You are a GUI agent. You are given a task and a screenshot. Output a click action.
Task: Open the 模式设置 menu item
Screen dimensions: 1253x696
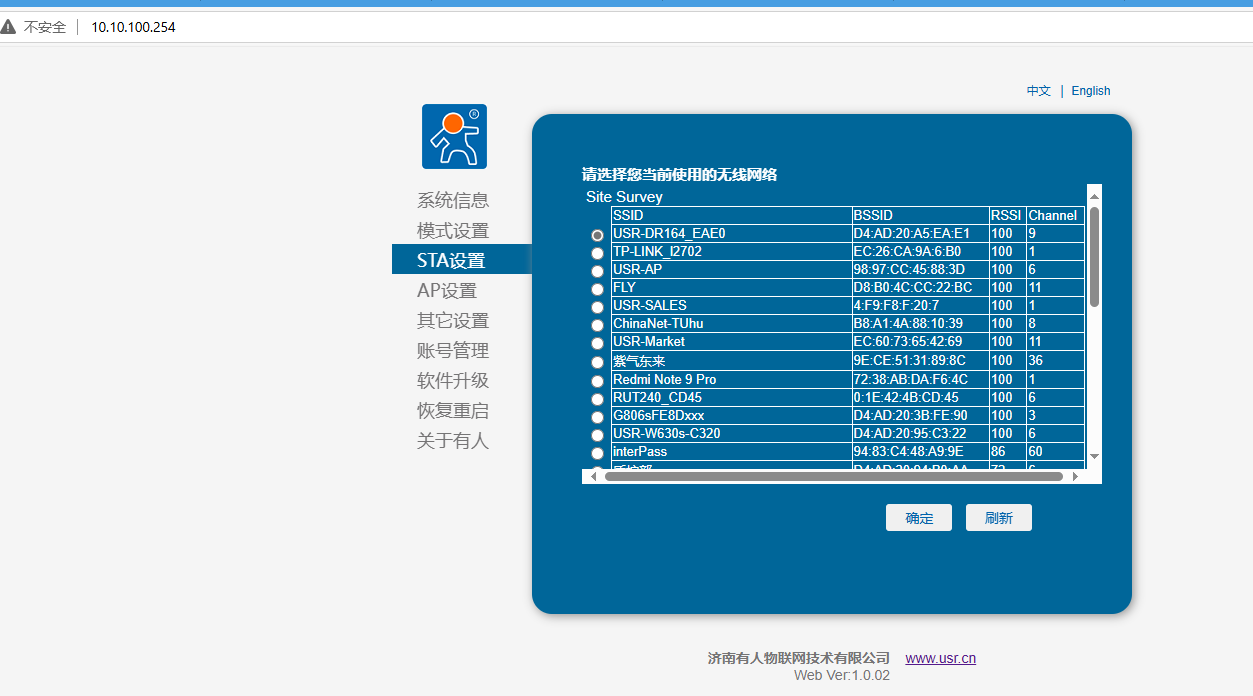tap(453, 230)
